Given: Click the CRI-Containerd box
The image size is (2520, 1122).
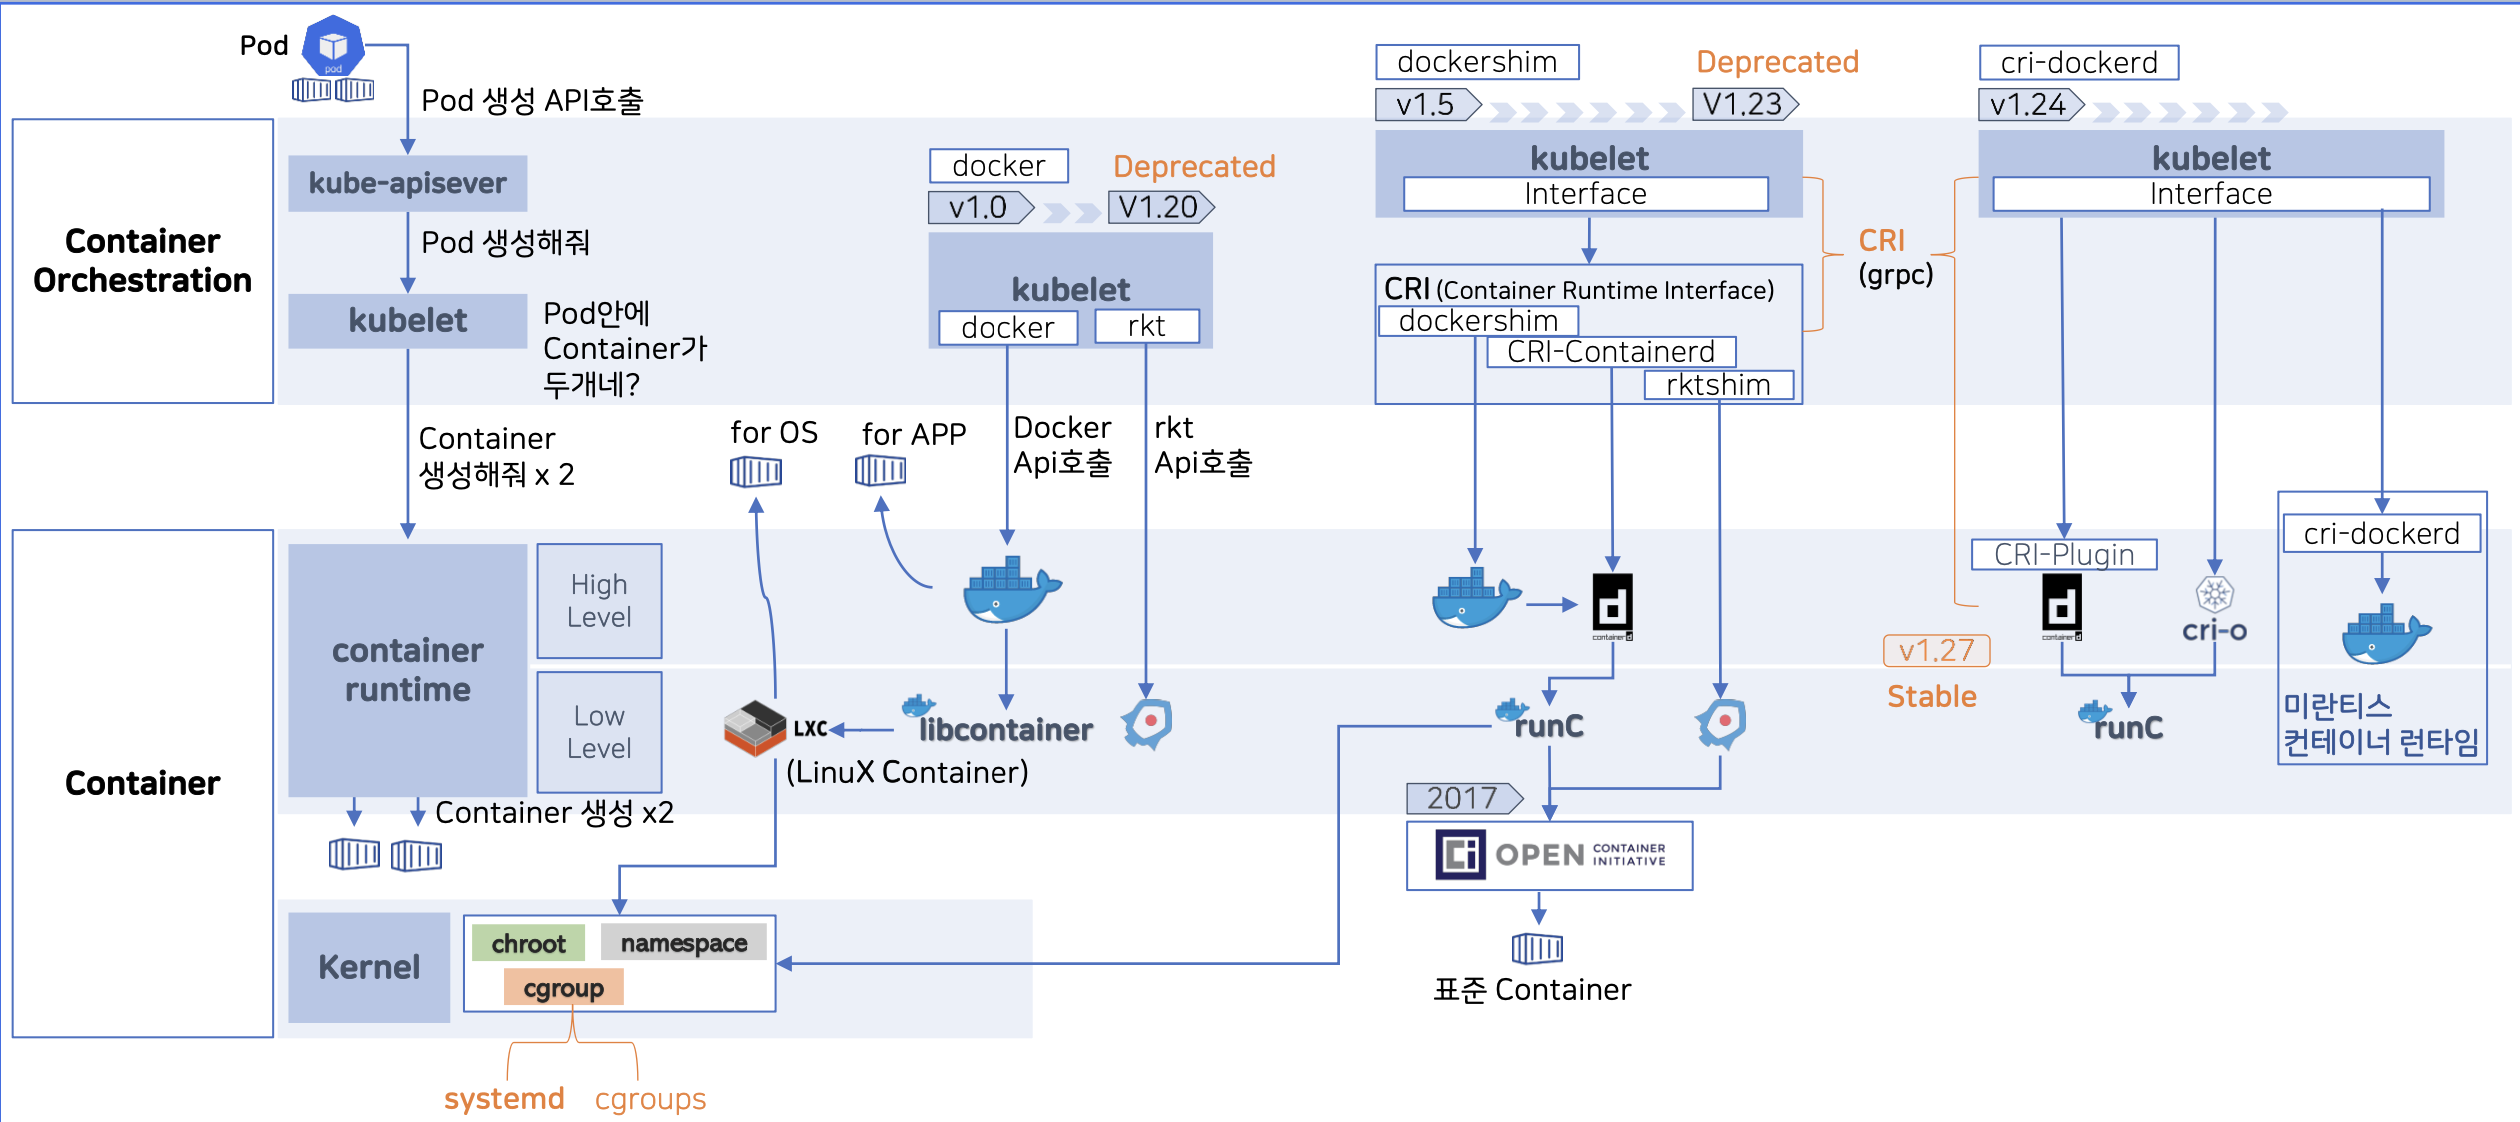Looking at the screenshot, I should [1610, 352].
